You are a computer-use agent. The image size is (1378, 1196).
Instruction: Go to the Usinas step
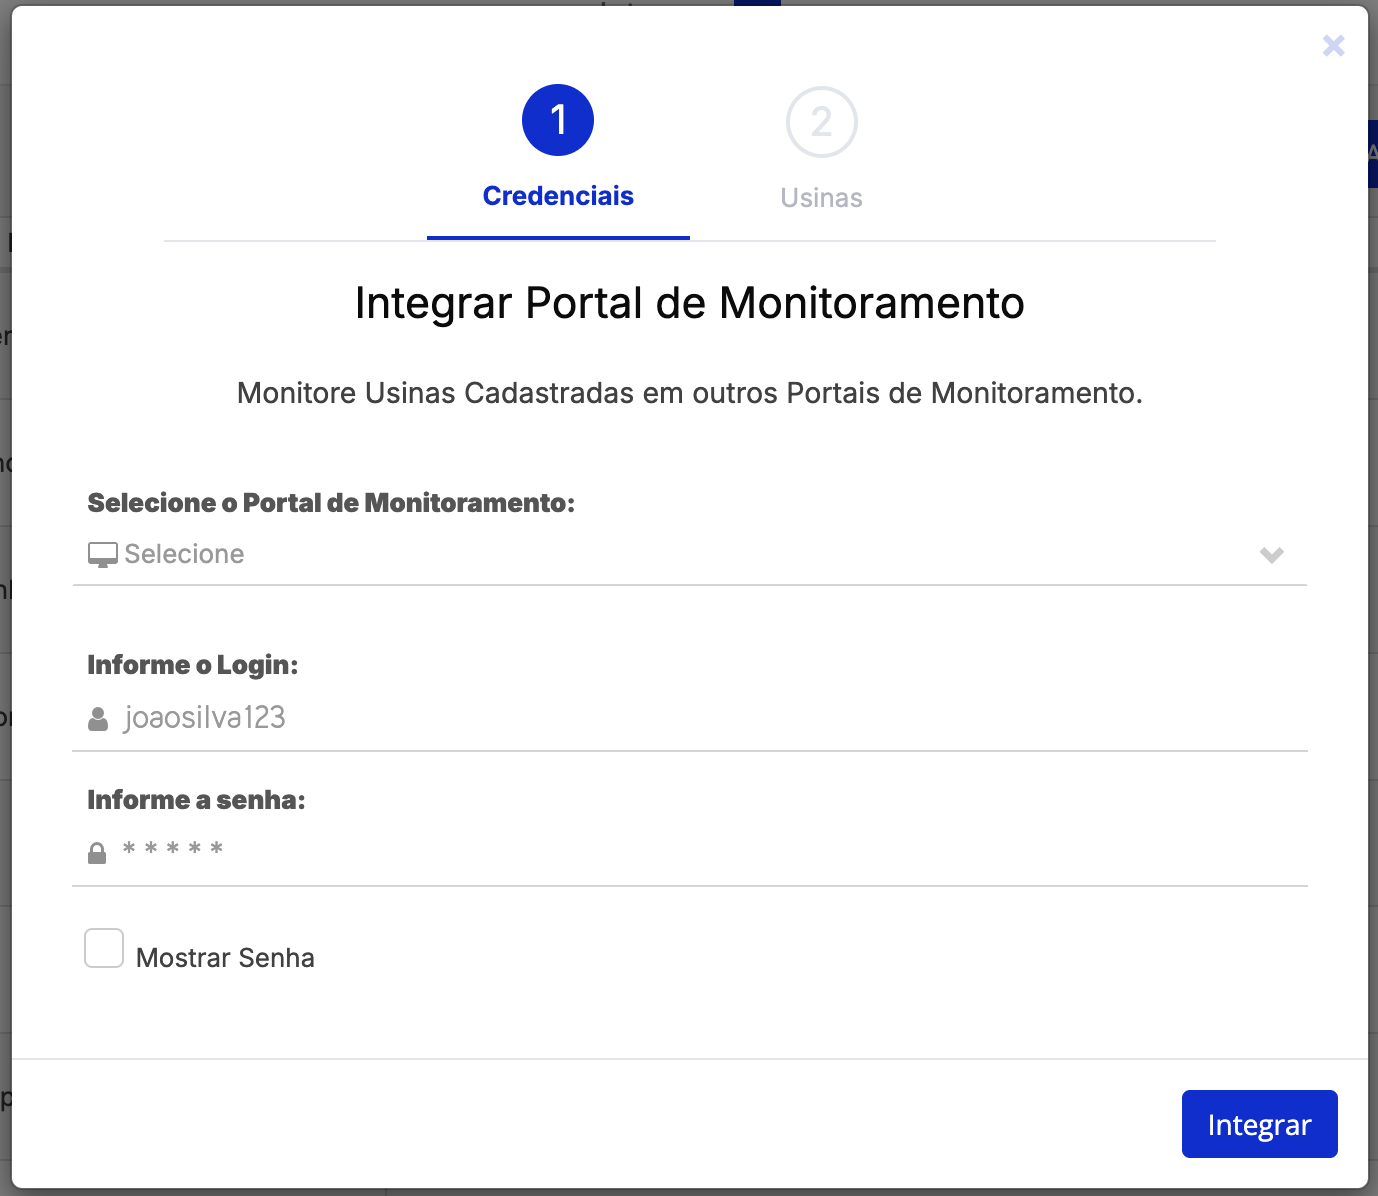click(821, 196)
